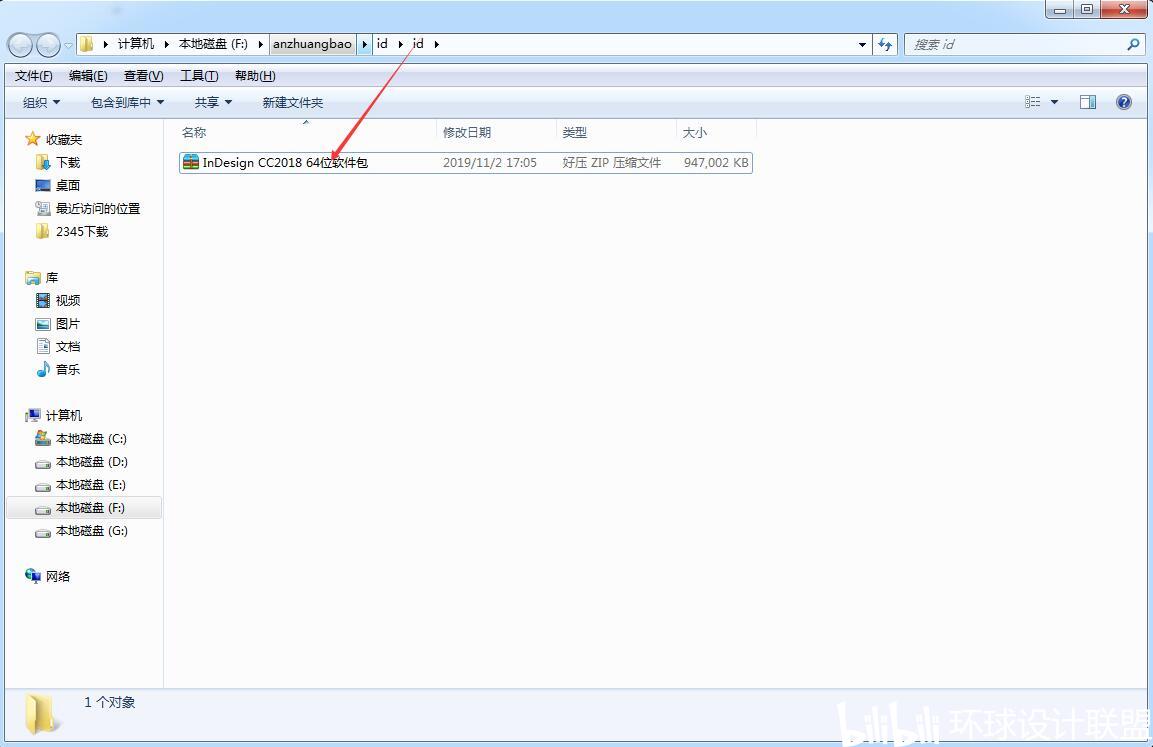
Task: Click the 计算机 monitor icon in navigation pane
Action: coord(33,415)
